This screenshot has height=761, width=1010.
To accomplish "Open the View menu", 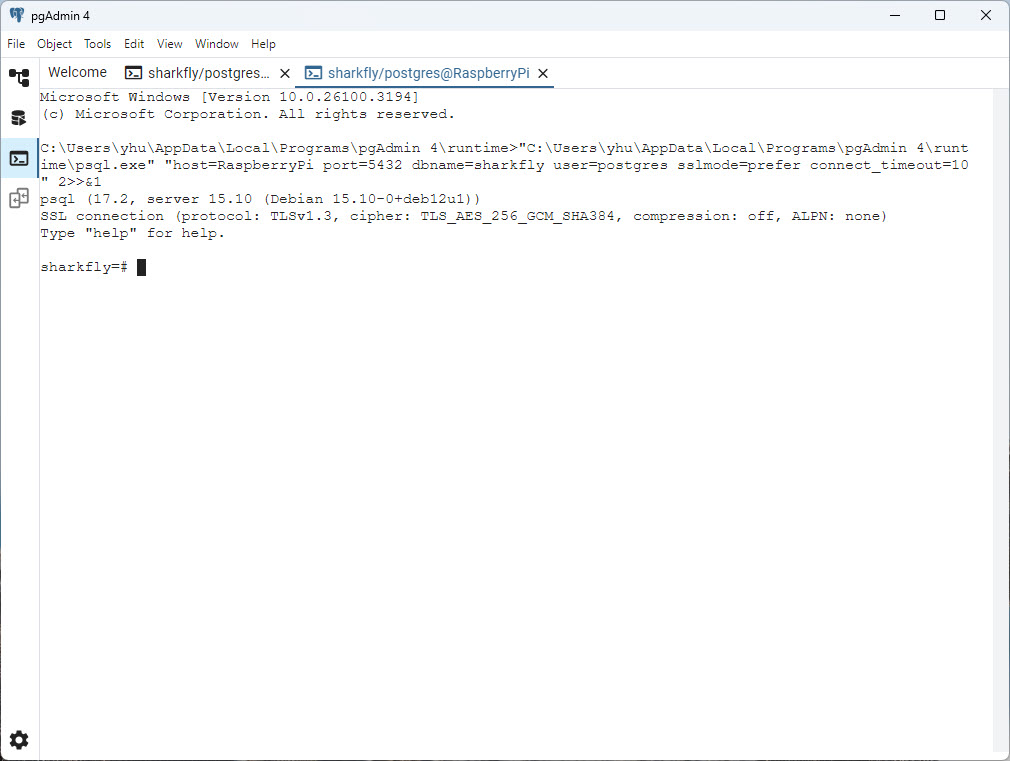I will pos(169,44).
